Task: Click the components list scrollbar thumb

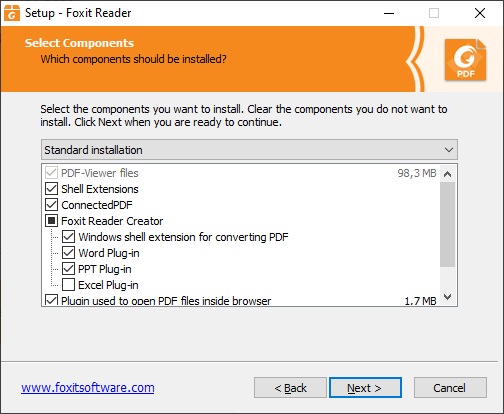Action: (448, 224)
